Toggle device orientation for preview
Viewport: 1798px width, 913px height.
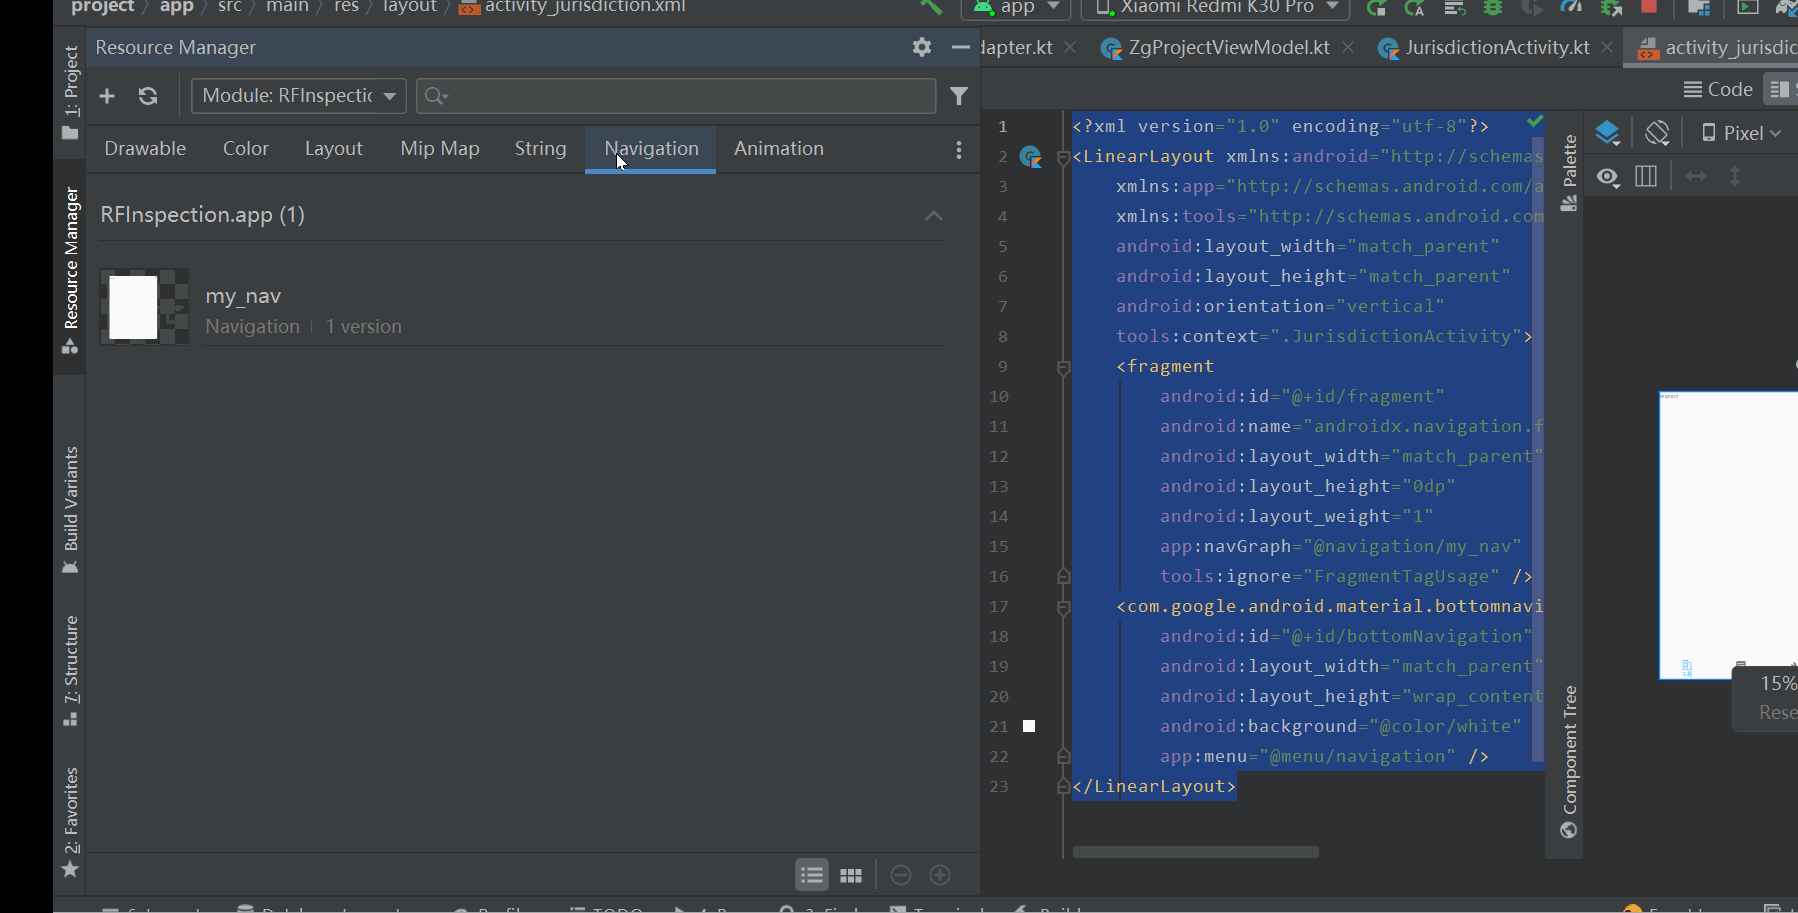pos(1657,133)
